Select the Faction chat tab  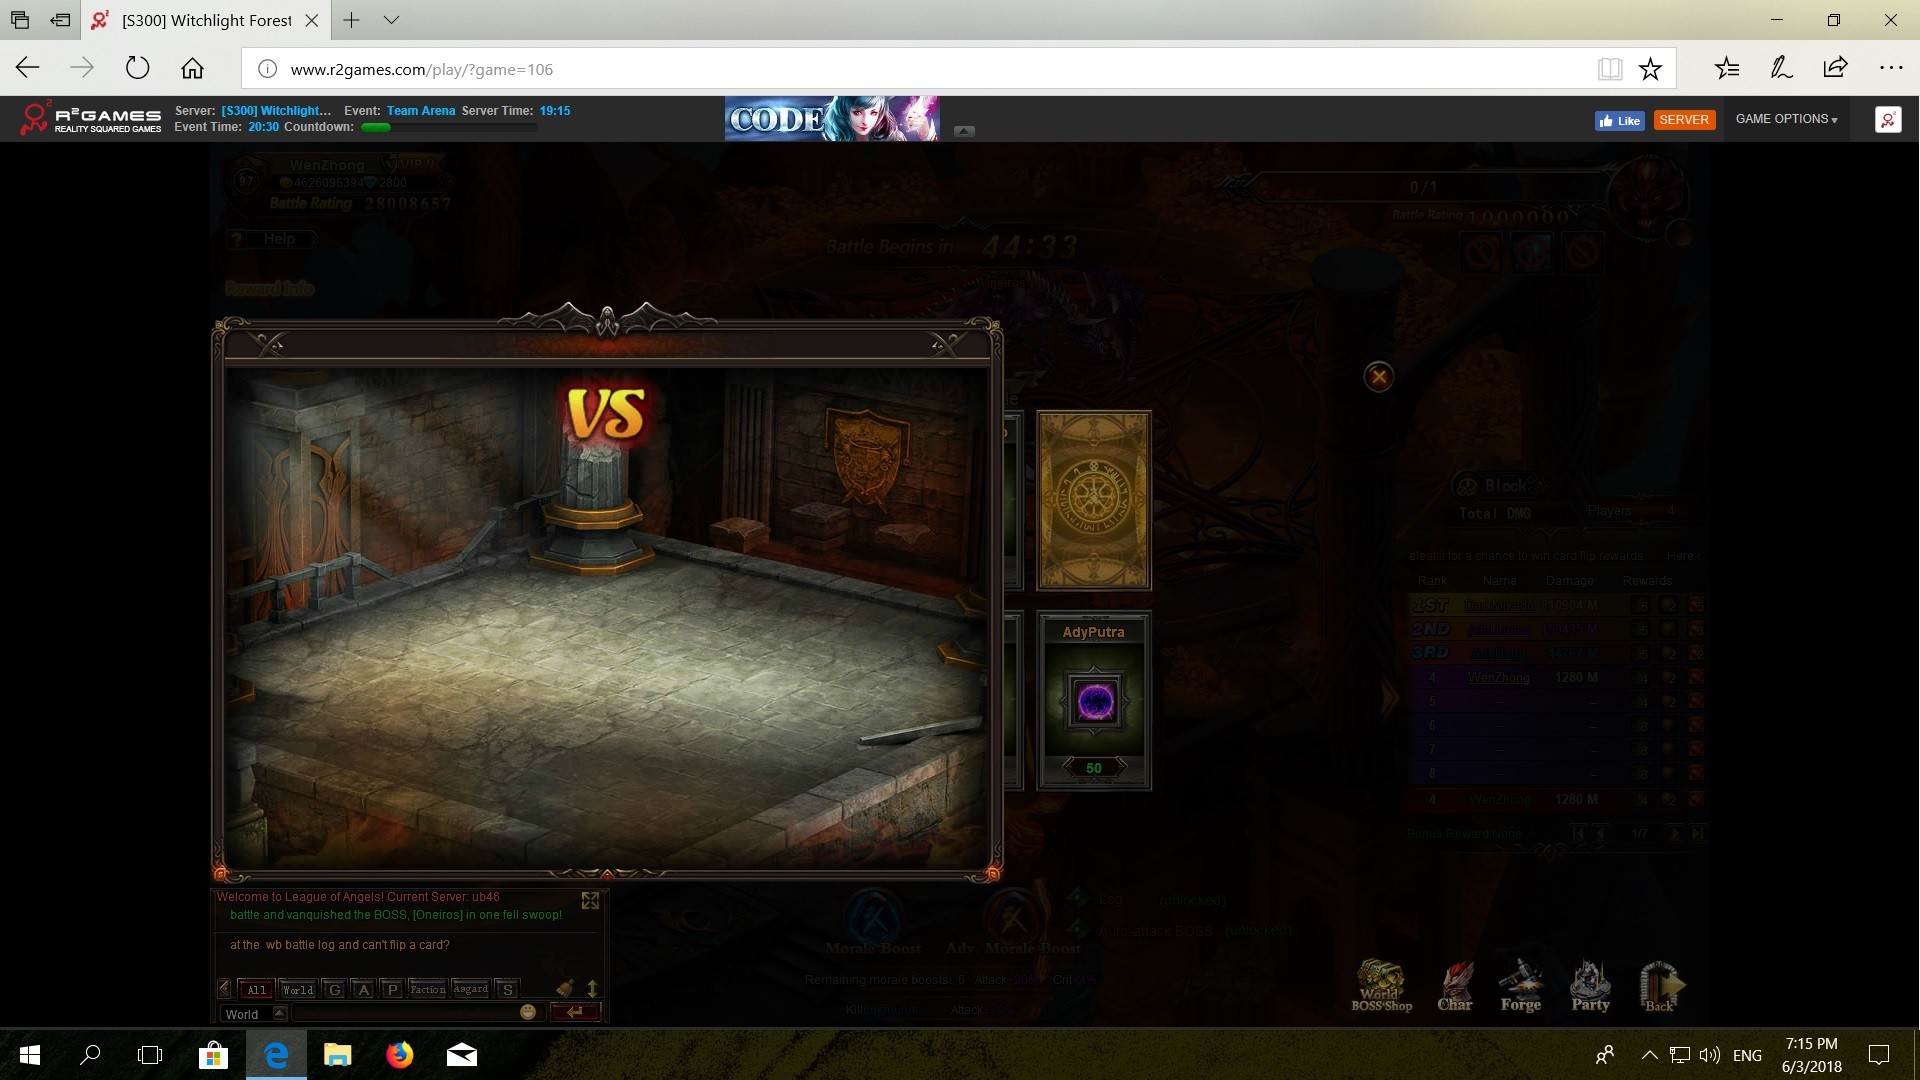click(427, 989)
